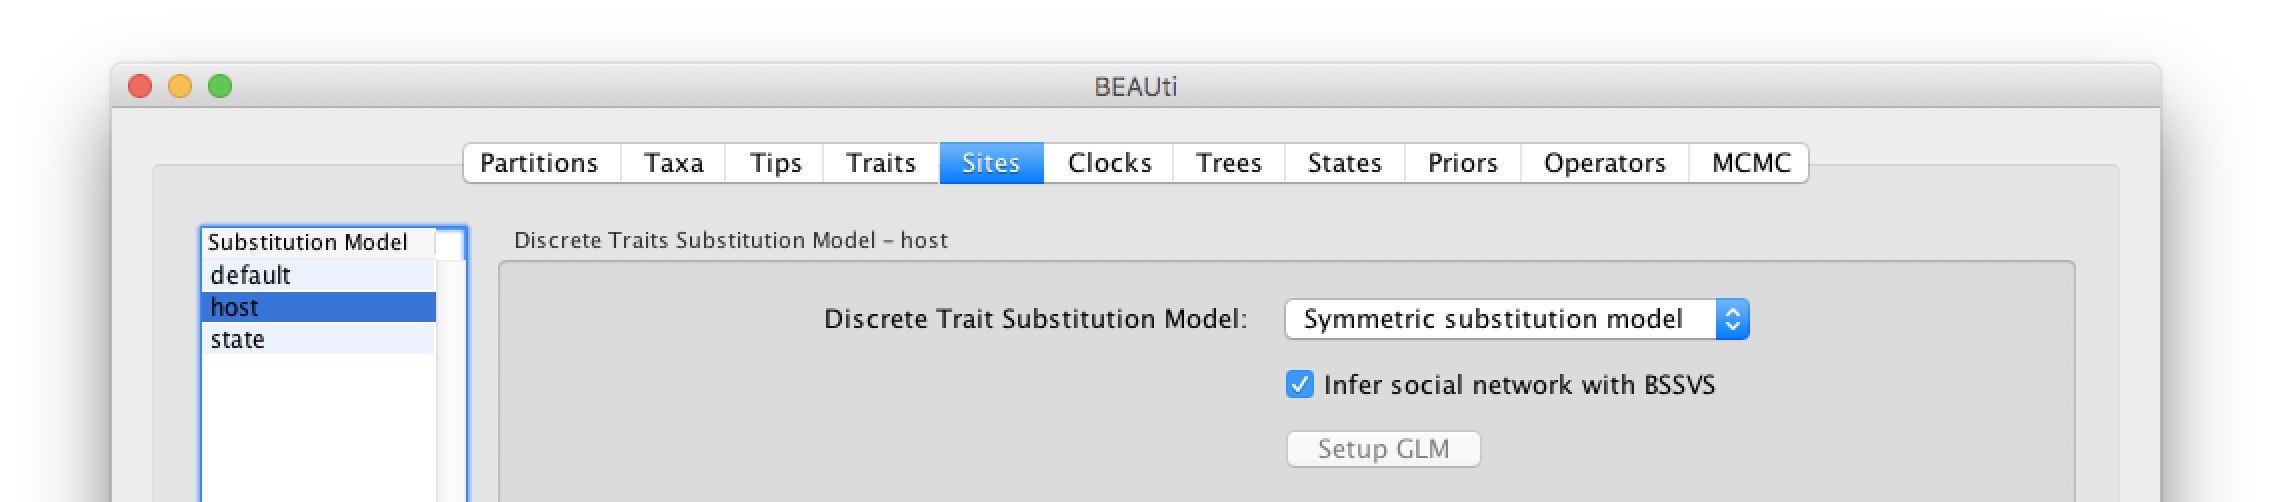Click the green zoom window button
Viewport: 2272px width, 502px height.
click(x=220, y=86)
